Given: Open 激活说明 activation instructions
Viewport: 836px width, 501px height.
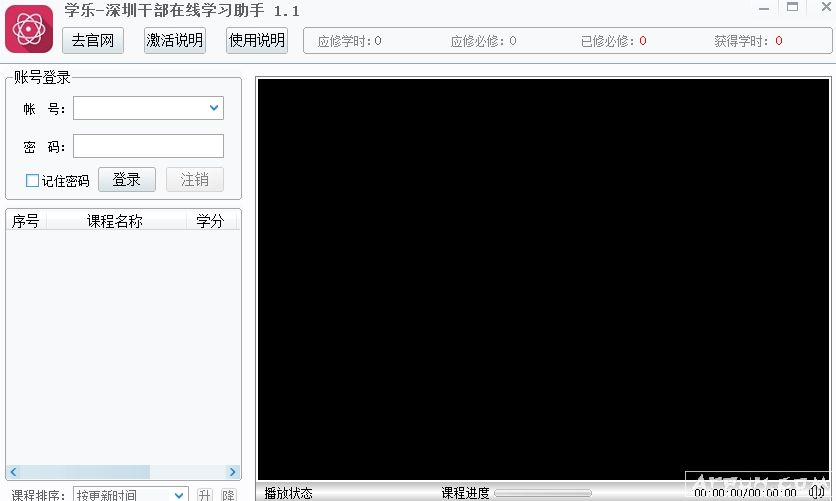Looking at the screenshot, I should pyautogui.click(x=175, y=41).
